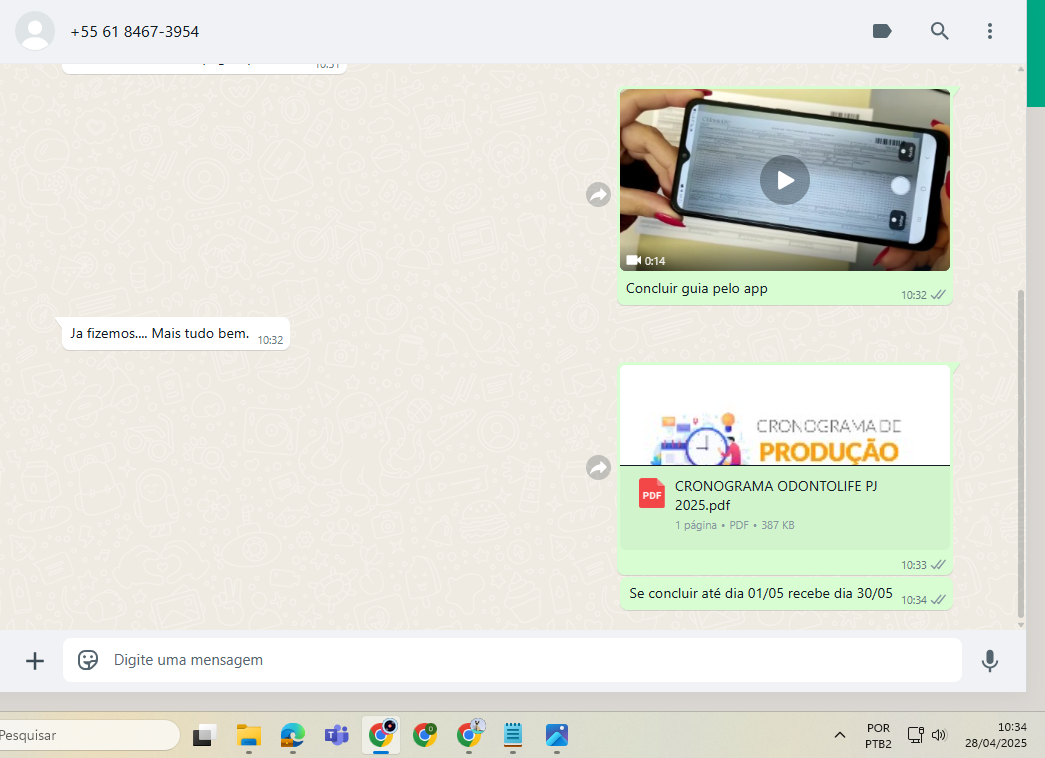Start recording a voice message

989,660
